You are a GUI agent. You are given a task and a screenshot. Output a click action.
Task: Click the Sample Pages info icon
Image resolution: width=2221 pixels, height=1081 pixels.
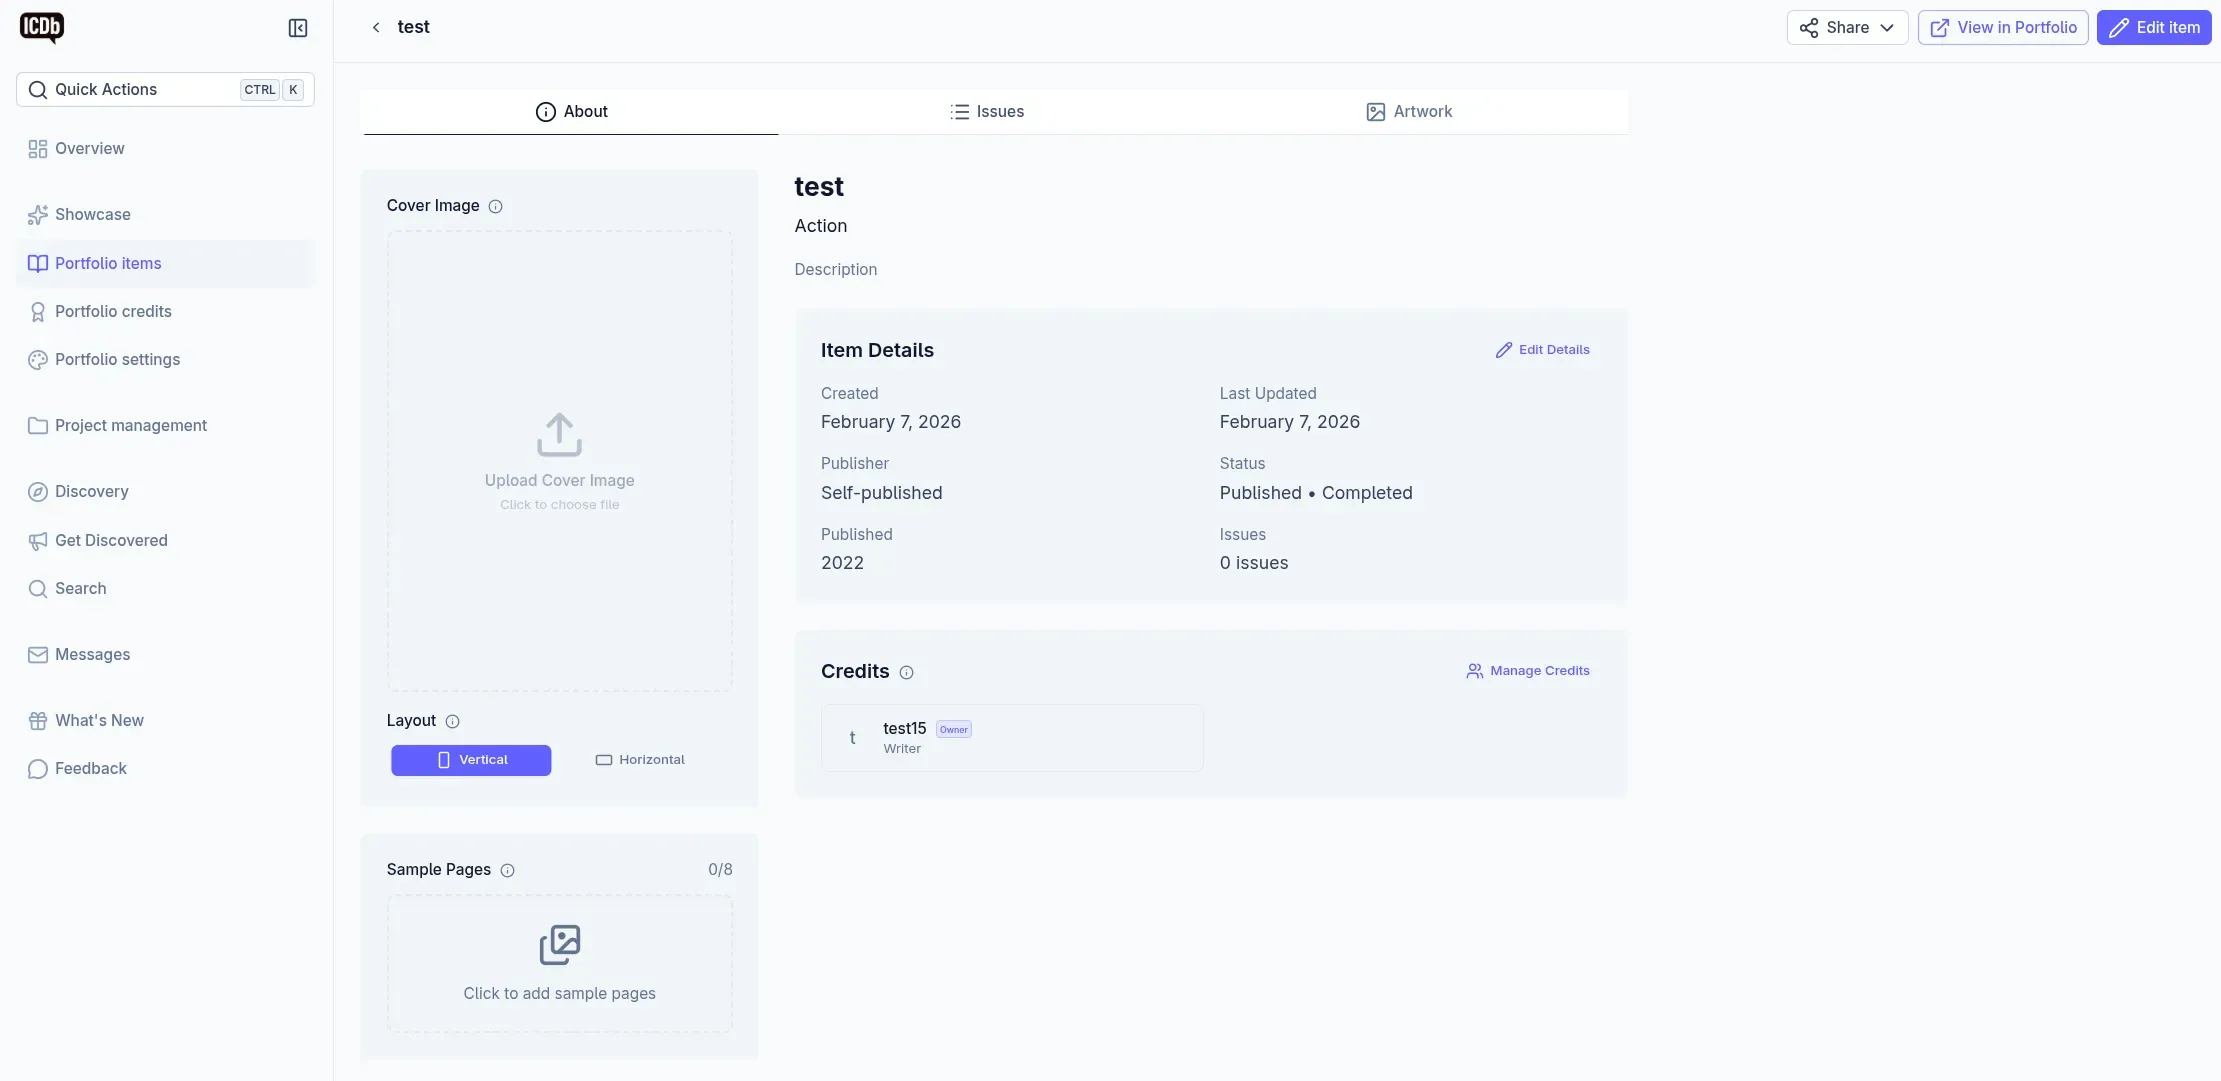(x=507, y=870)
